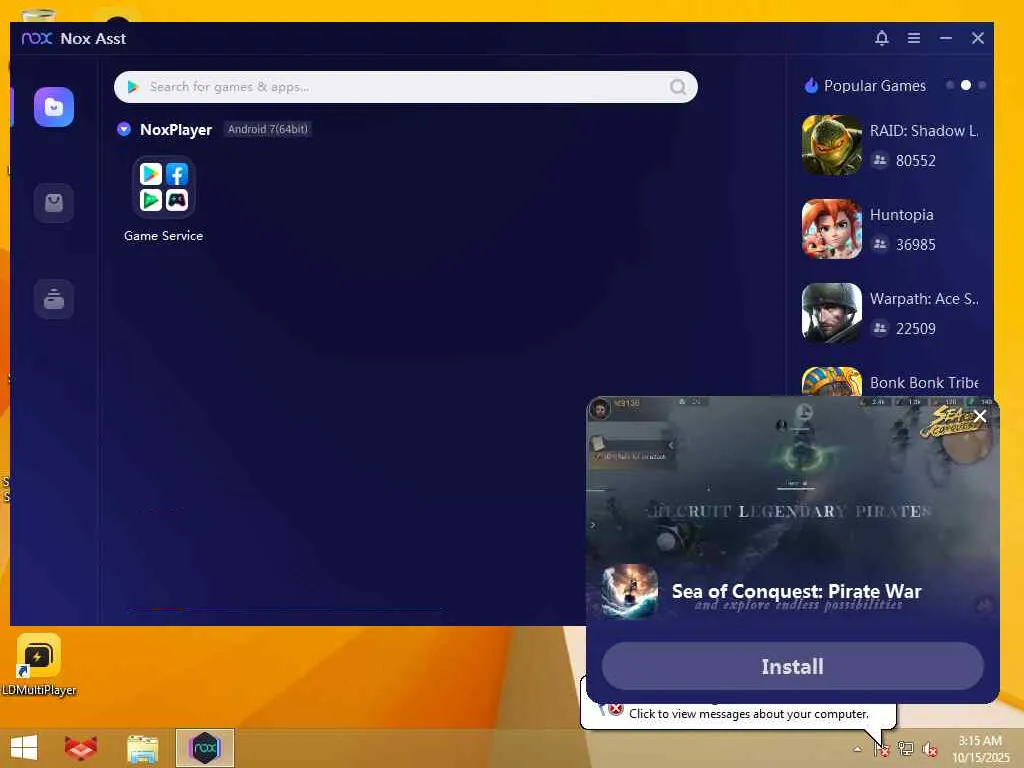This screenshot has width=1024, height=768.
Task: Open File Explorer from taskbar
Action: (x=142, y=748)
